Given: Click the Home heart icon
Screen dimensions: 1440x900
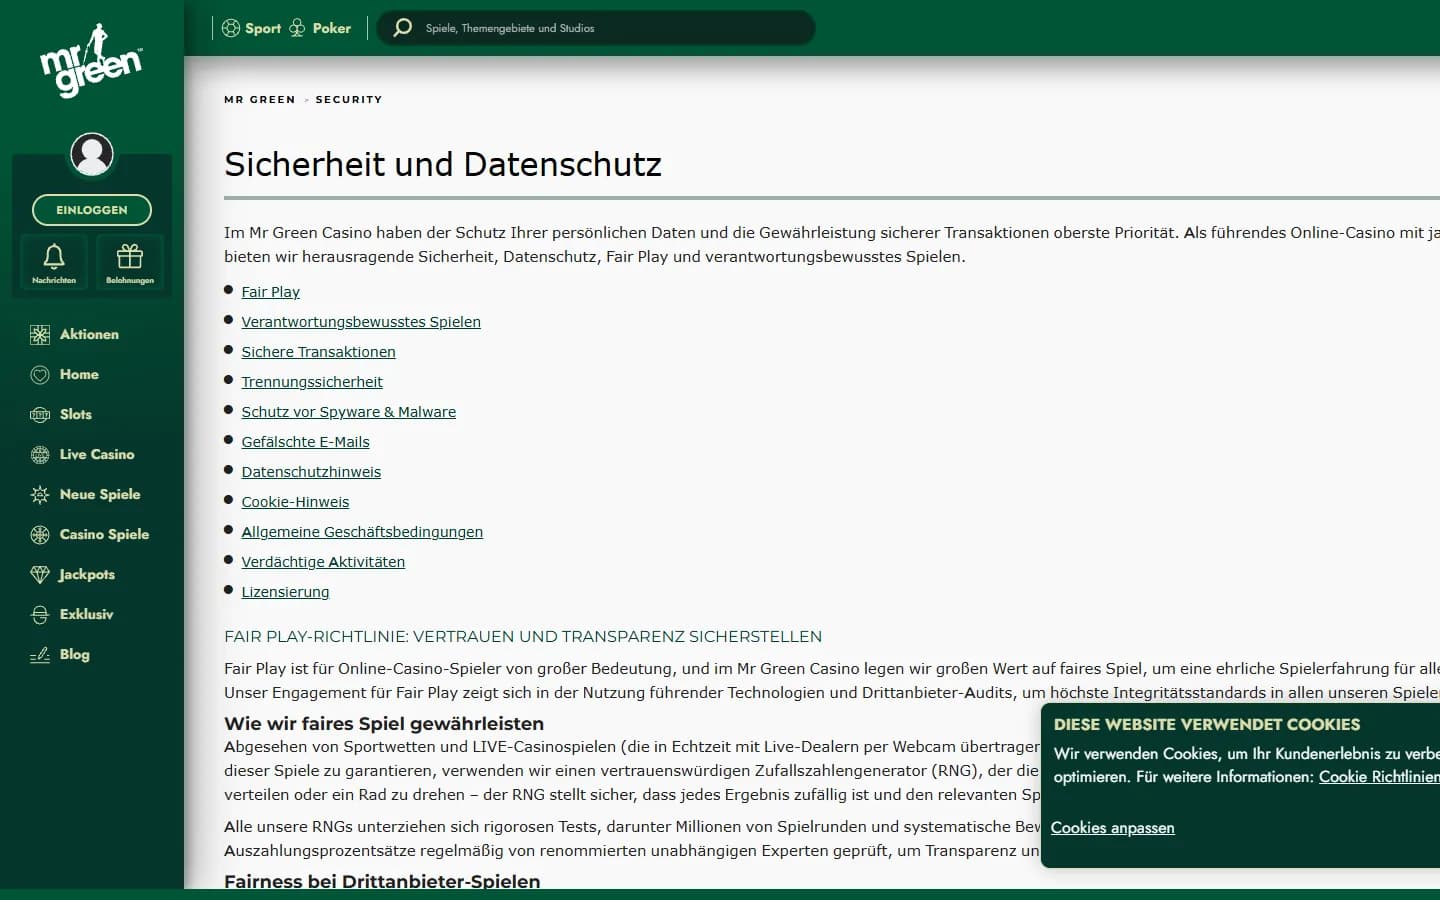Looking at the screenshot, I should 40,375.
